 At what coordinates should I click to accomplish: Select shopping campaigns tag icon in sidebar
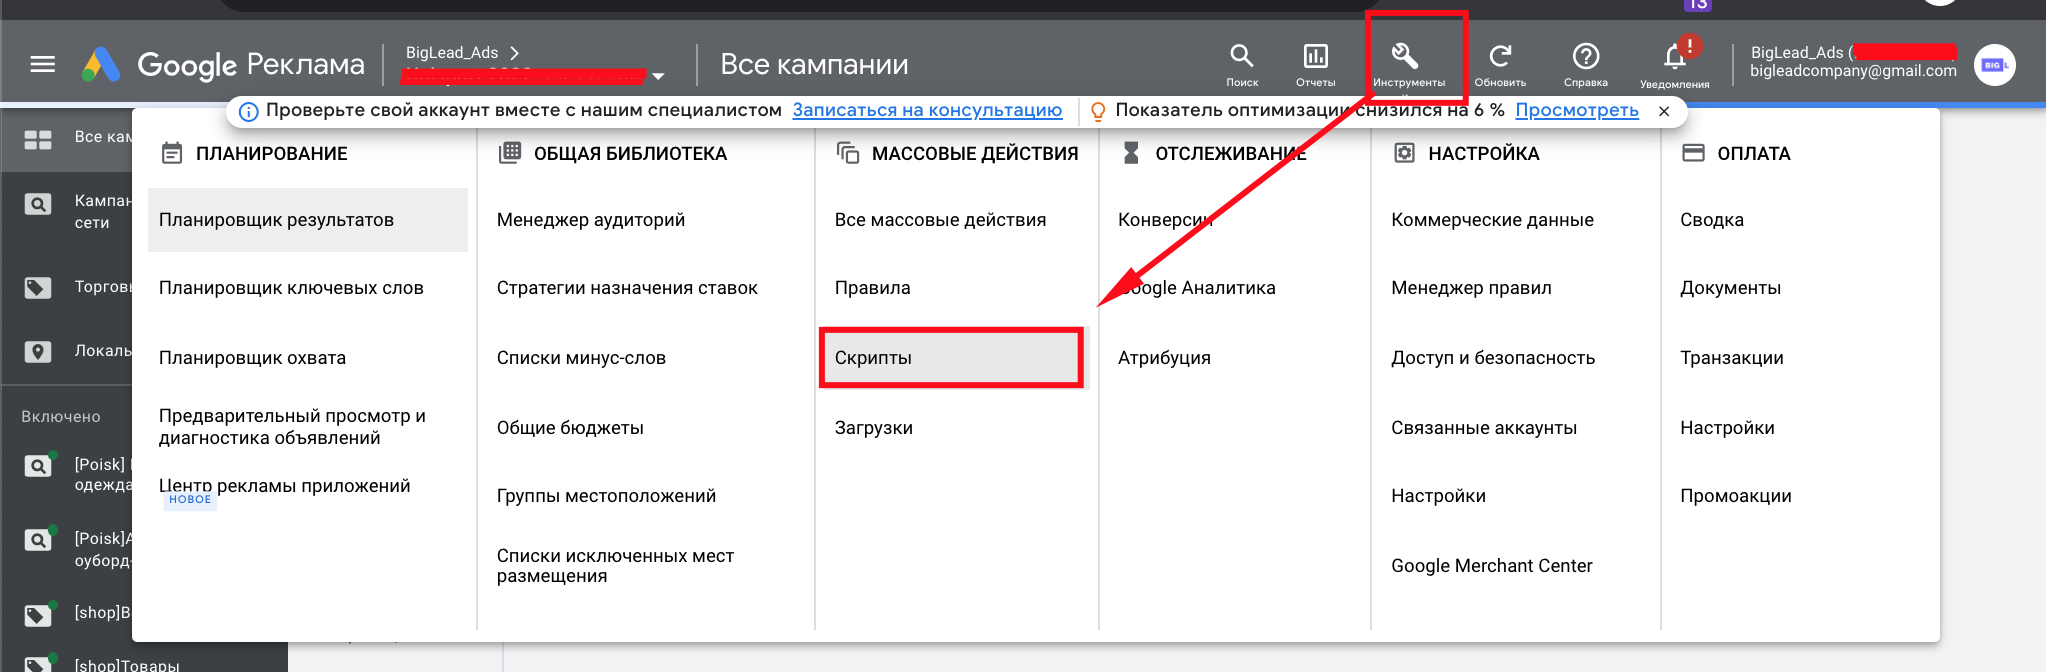(x=38, y=288)
